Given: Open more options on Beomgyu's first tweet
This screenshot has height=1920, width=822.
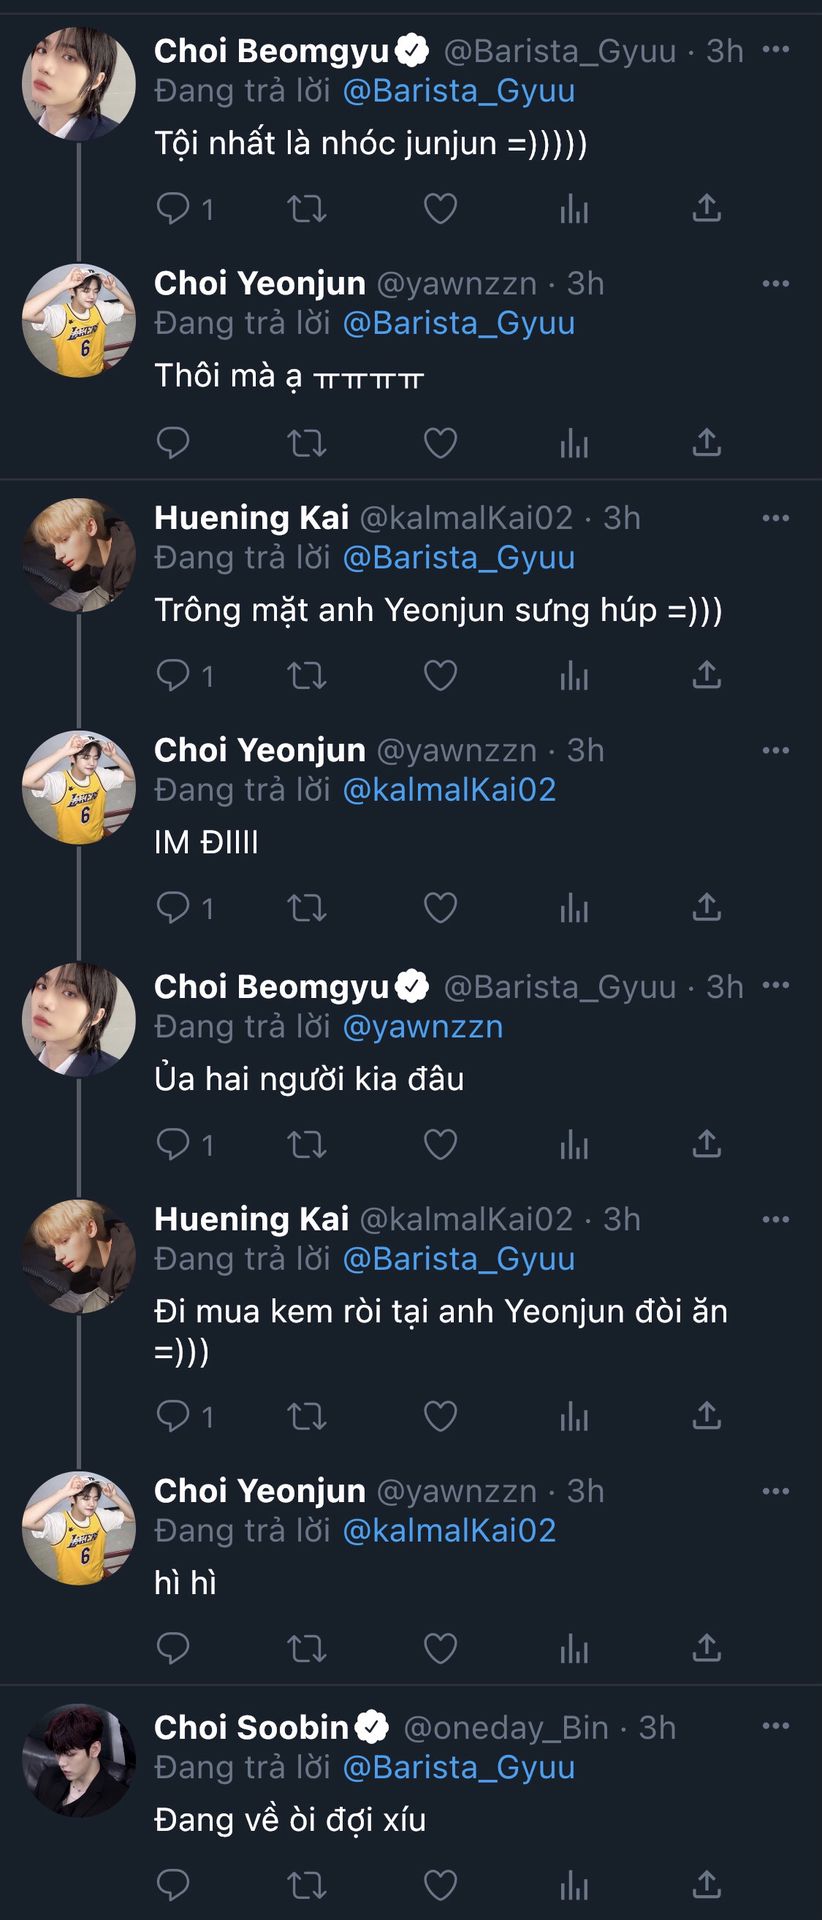Looking at the screenshot, I should pyautogui.click(x=776, y=50).
